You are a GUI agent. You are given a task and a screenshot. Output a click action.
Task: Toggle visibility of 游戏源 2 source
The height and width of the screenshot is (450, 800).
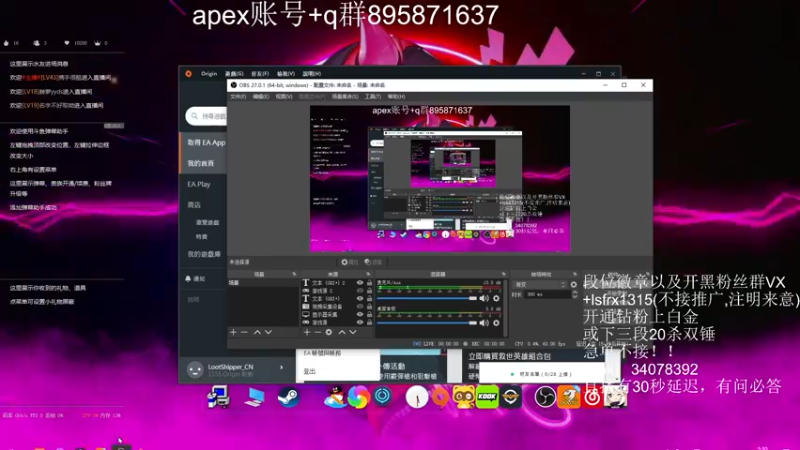tap(360, 291)
